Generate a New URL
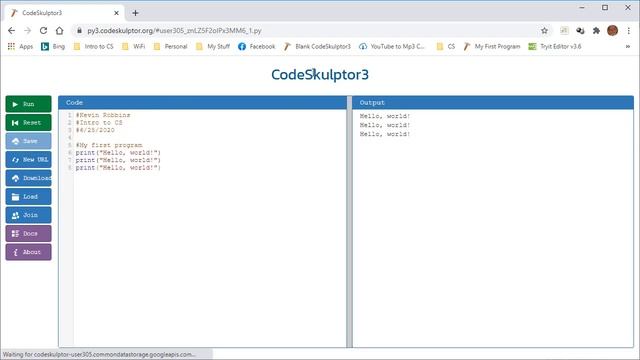Screen dimensions: 640x360 click(29, 160)
